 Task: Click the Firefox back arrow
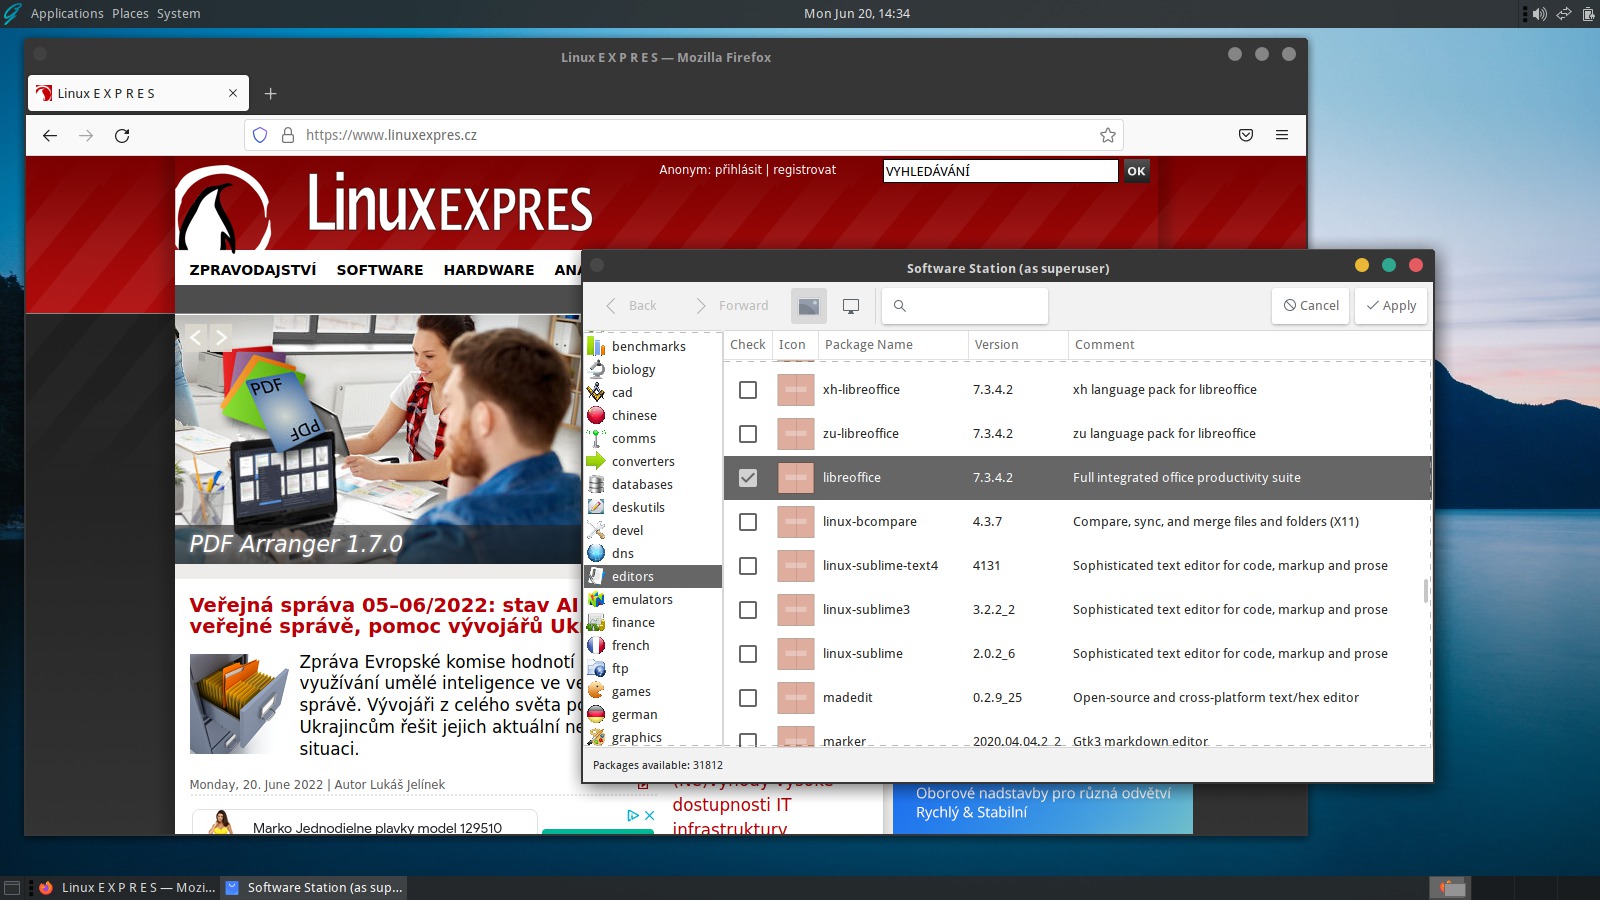click(50, 135)
